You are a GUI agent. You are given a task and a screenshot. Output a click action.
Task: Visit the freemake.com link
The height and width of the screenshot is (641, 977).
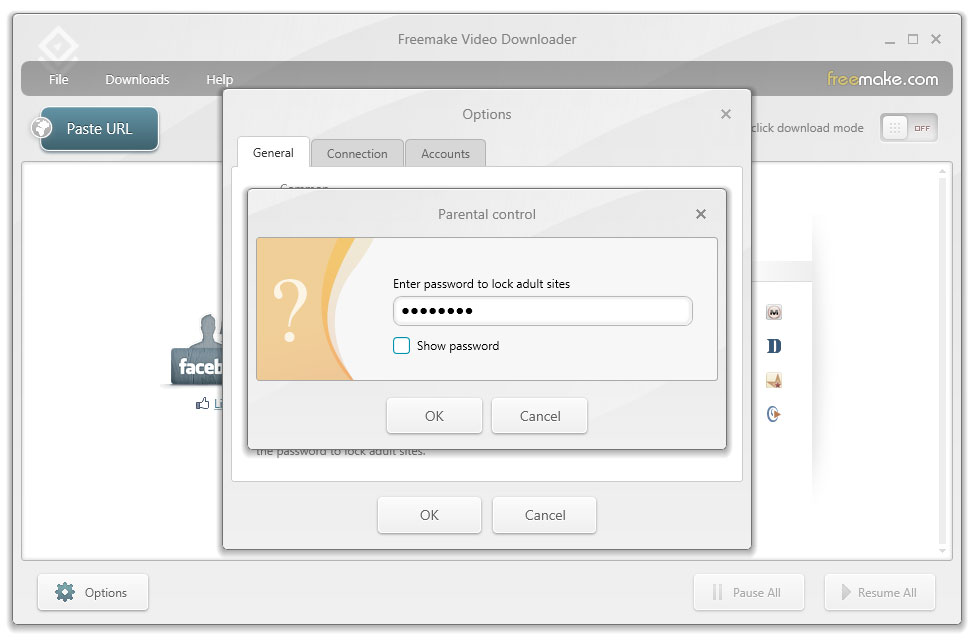(x=882, y=79)
